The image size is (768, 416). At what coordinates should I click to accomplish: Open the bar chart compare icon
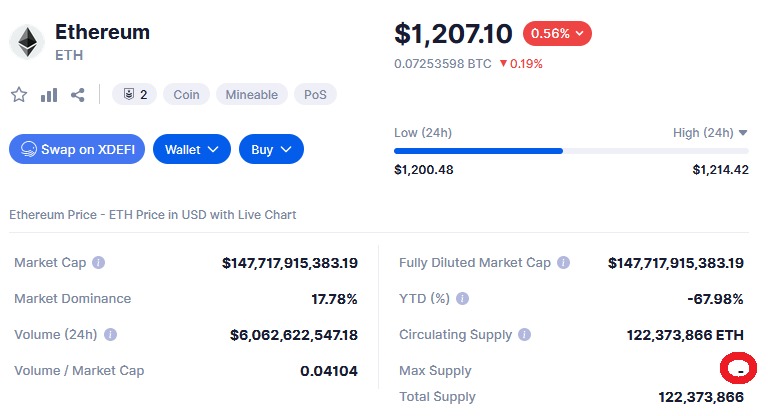point(49,95)
